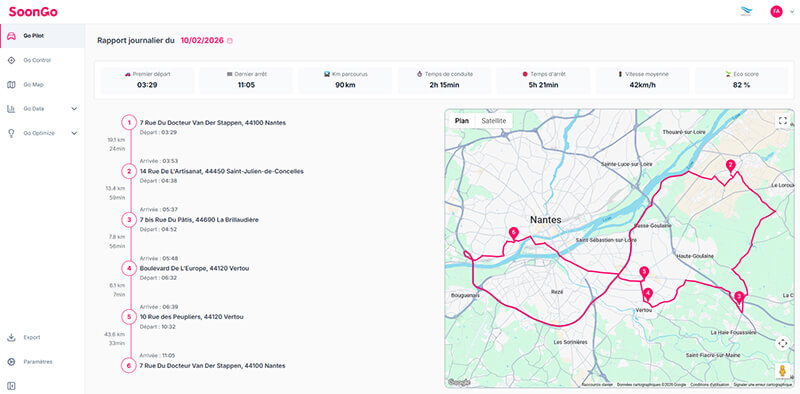The image size is (800, 394).
Task: Click the Temps d'arrêt 5h 21min card
Action: (543, 80)
